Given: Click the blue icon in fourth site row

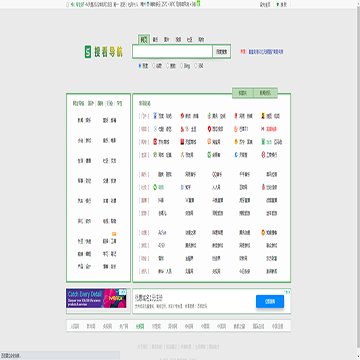Looking at the screenshot, I should tap(236, 155).
